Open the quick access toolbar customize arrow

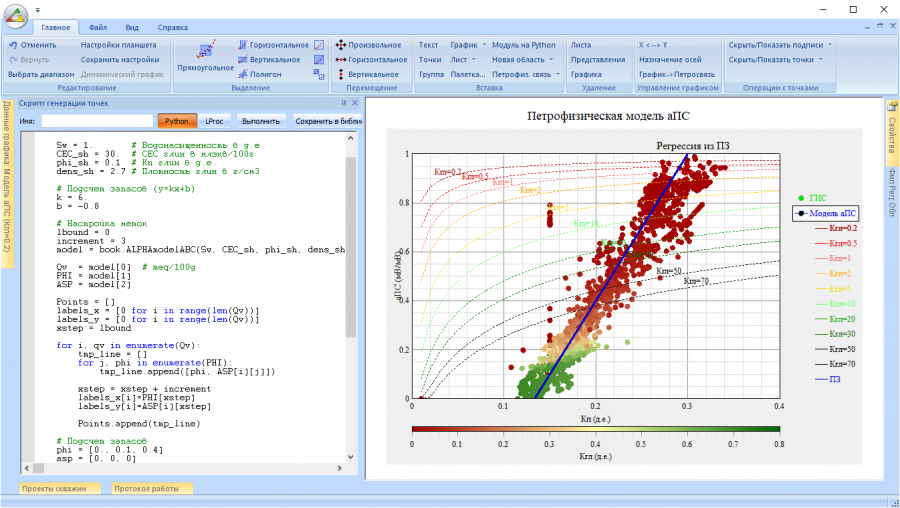click(x=38, y=10)
